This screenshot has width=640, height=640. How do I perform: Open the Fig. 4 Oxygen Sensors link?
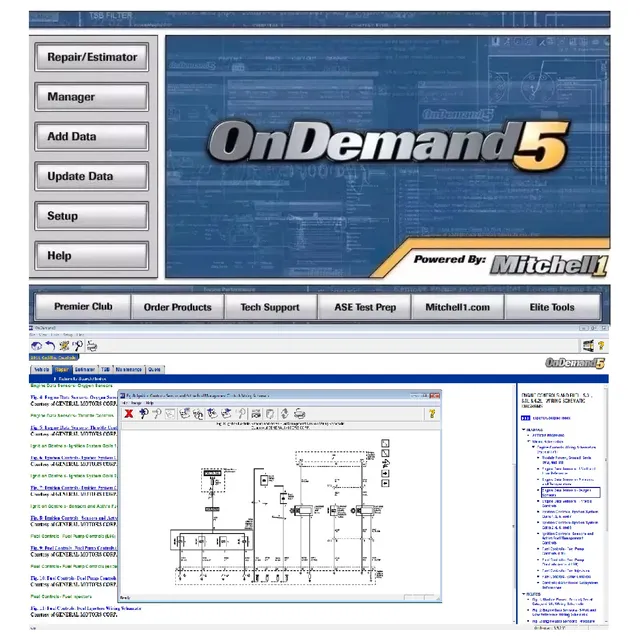[x=73, y=397]
